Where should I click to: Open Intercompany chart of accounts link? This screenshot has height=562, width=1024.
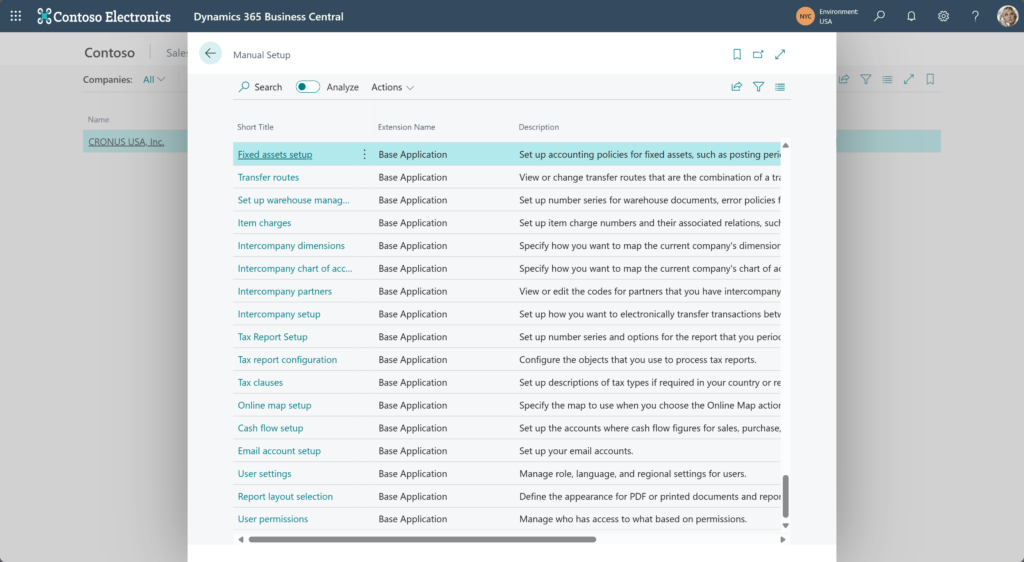tap(295, 269)
